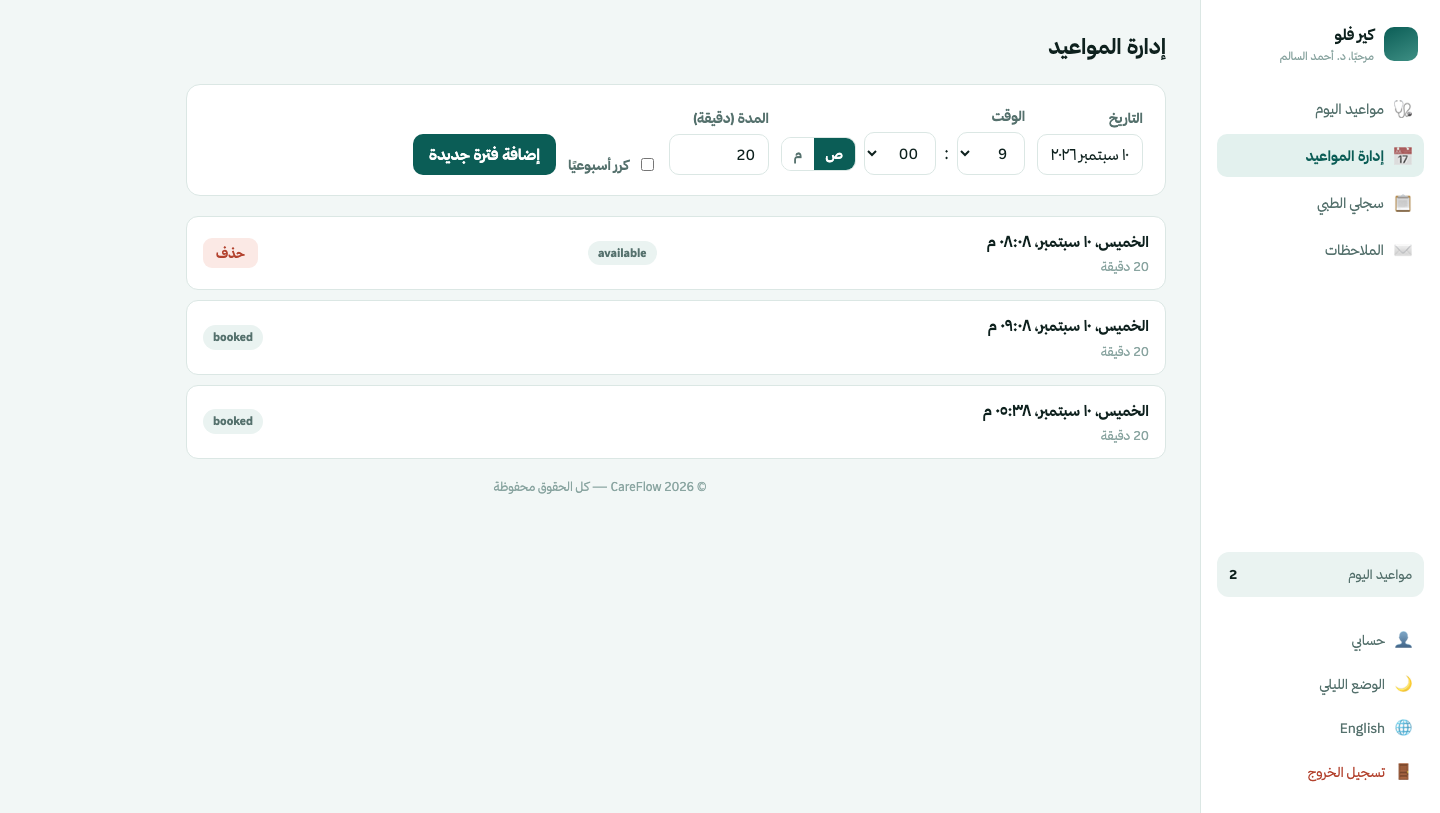The height and width of the screenshot is (813, 1440).
Task: Click the clipboard icon for medical record
Action: coord(1403,203)
